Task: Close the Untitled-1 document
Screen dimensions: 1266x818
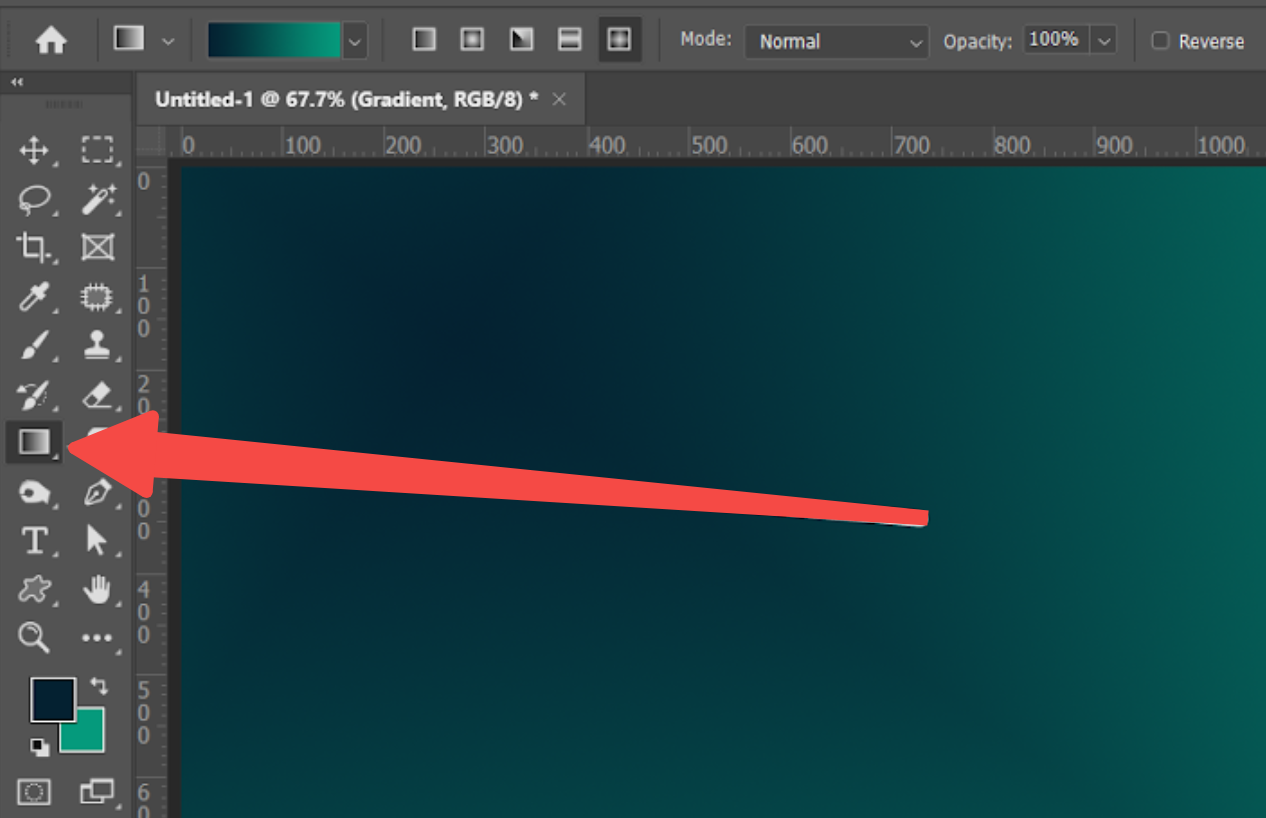Action: (559, 99)
